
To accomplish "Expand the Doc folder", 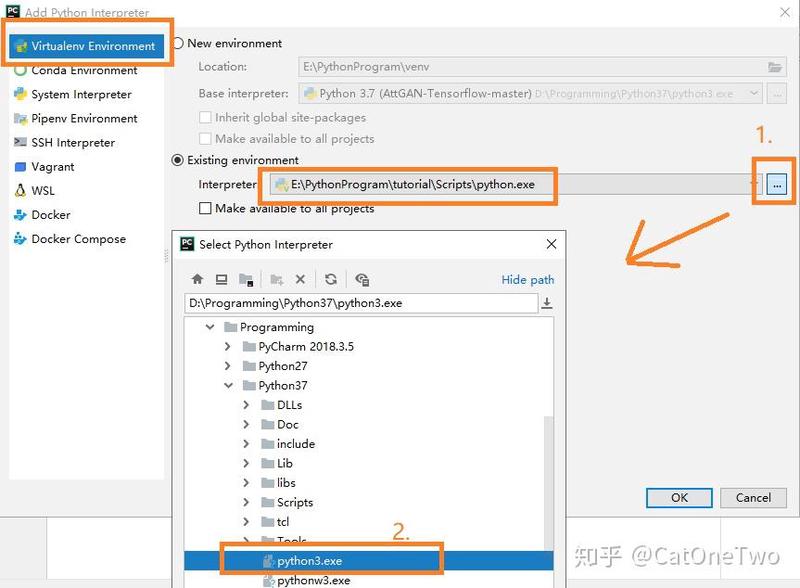I will (246, 424).
